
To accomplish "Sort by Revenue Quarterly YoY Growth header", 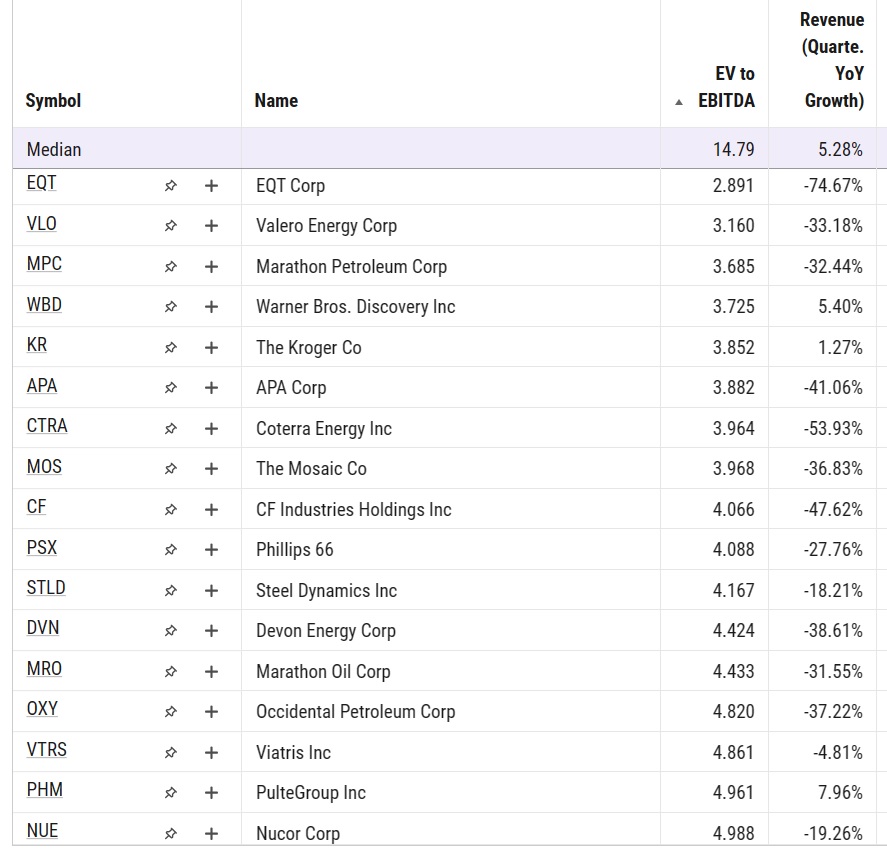I will pyautogui.click(x=832, y=60).
